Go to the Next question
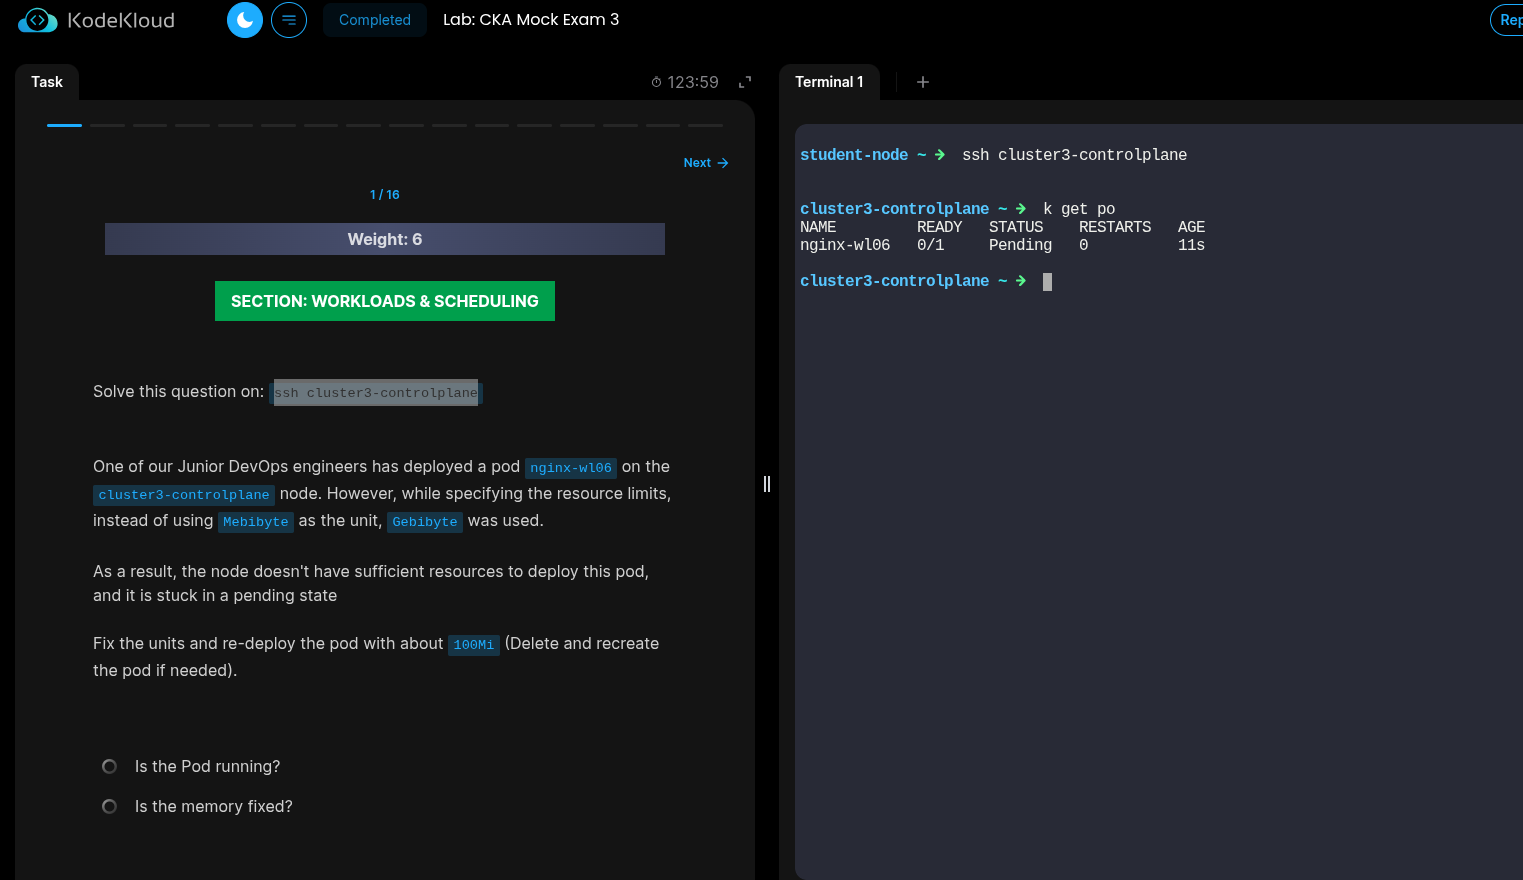The width and height of the screenshot is (1523, 880). coord(697,163)
